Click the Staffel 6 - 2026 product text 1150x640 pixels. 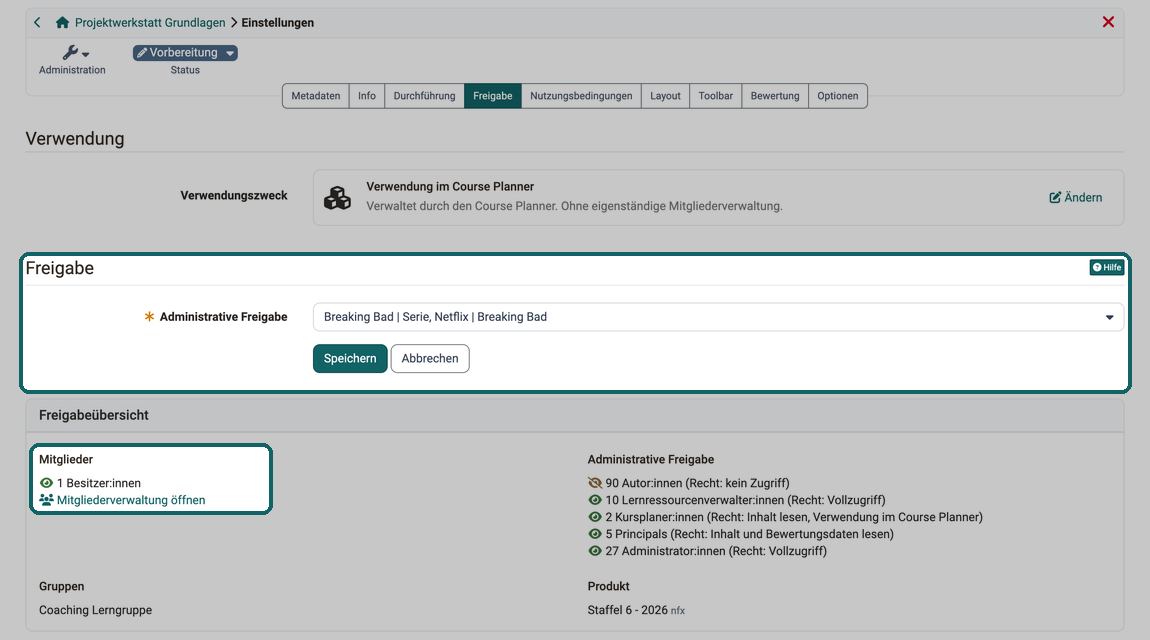[x=628, y=610]
